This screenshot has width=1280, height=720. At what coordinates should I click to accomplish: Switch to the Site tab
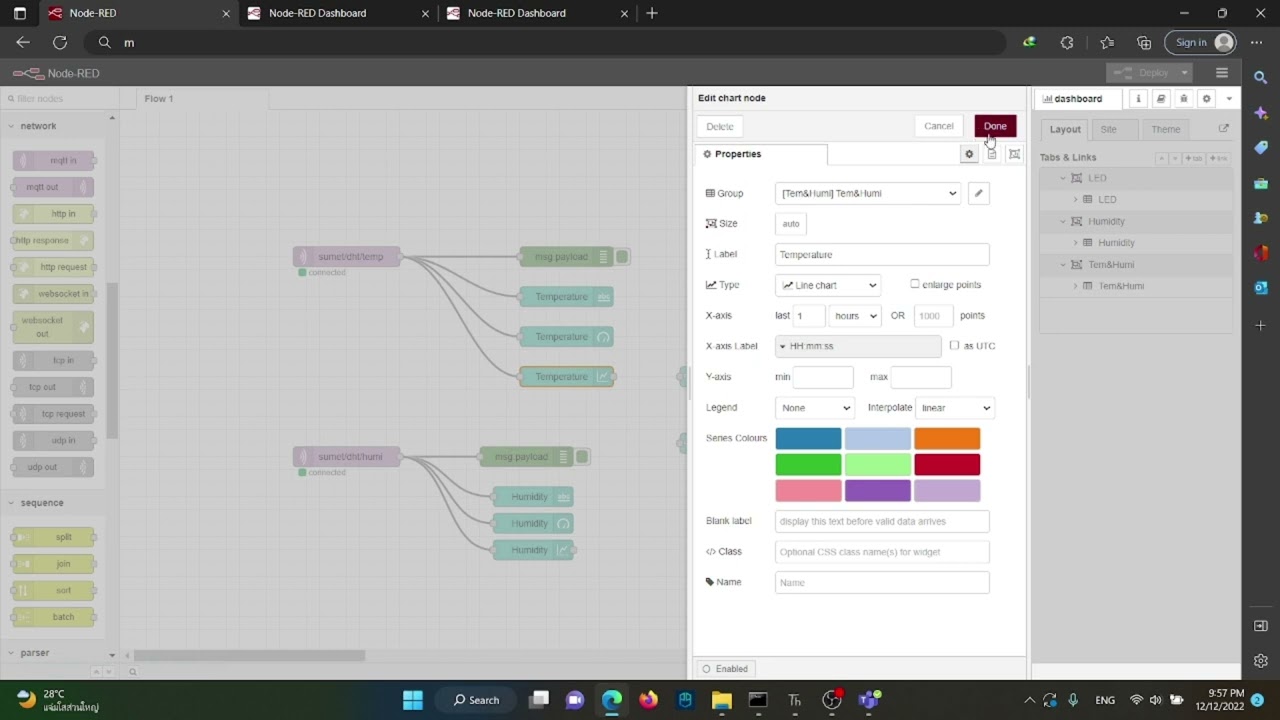[1108, 129]
